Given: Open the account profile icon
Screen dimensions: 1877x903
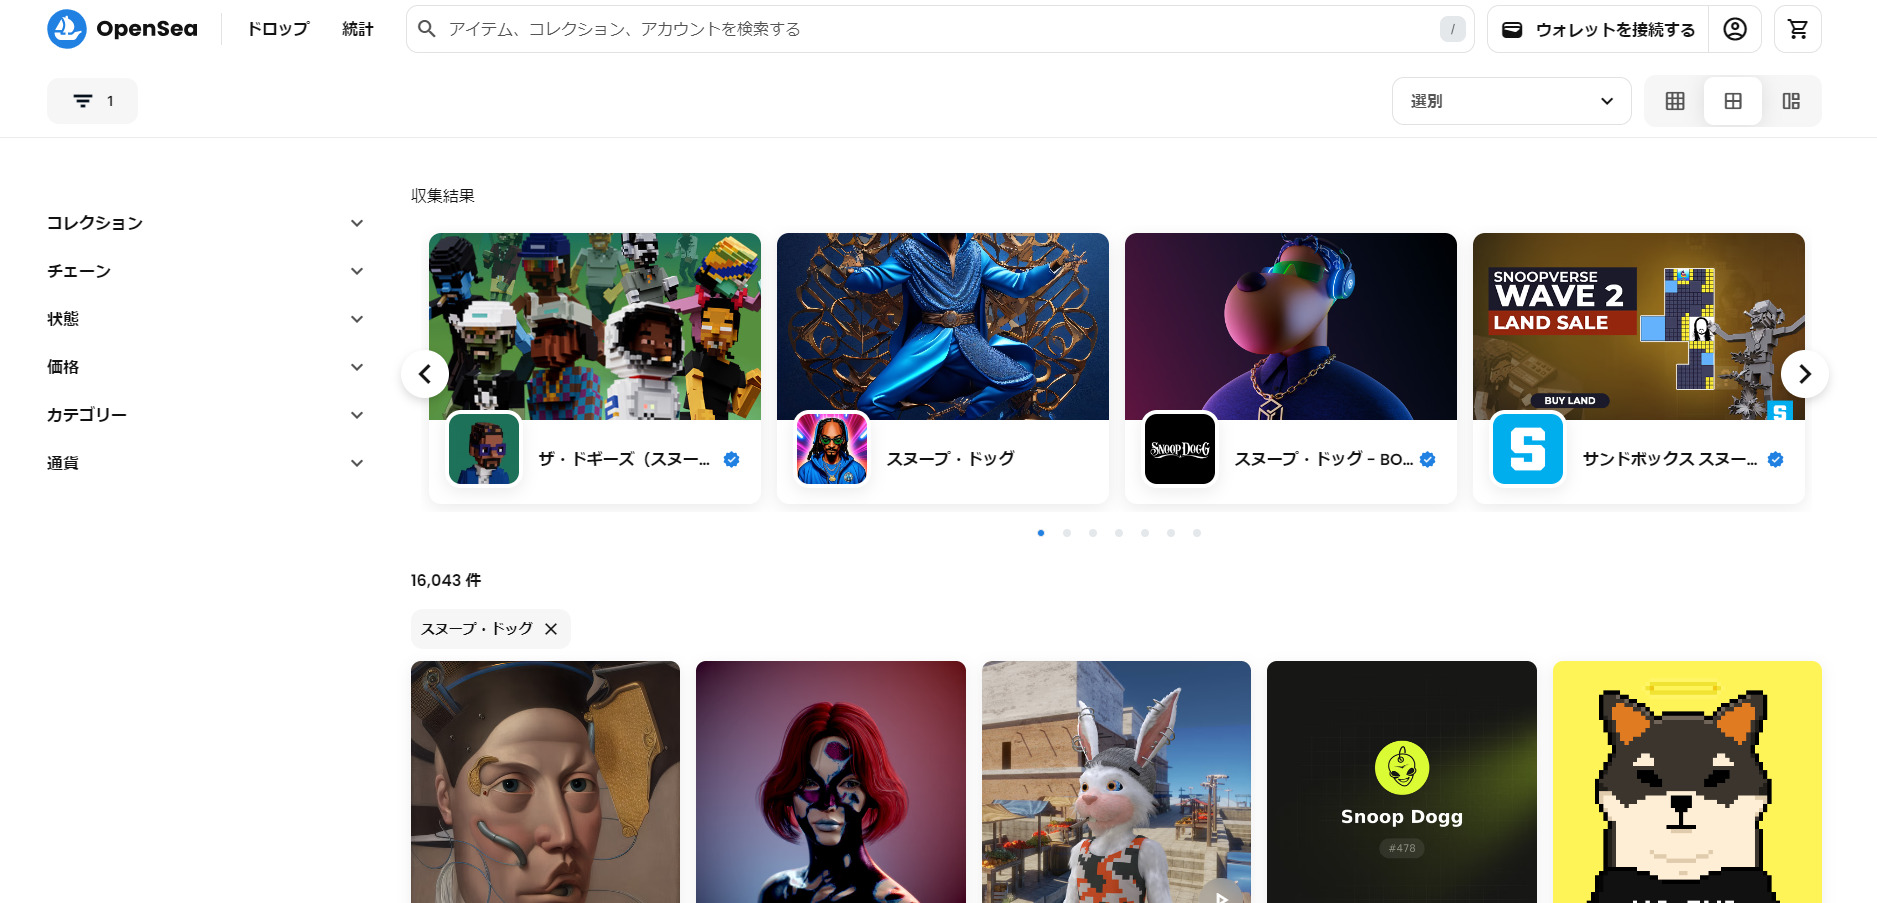Looking at the screenshot, I should coord(1735,29).
